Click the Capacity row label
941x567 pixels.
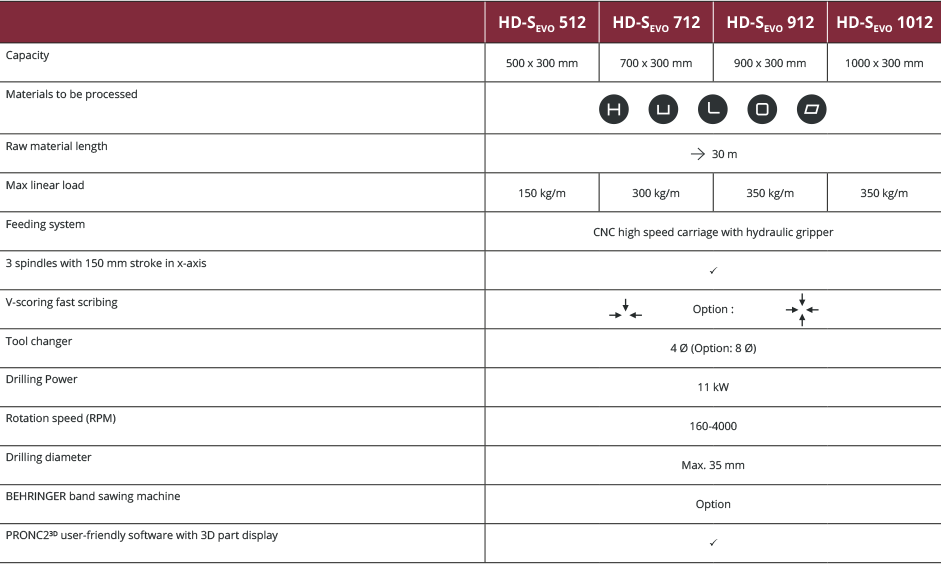pyautogui.click(x=27, y=55)
